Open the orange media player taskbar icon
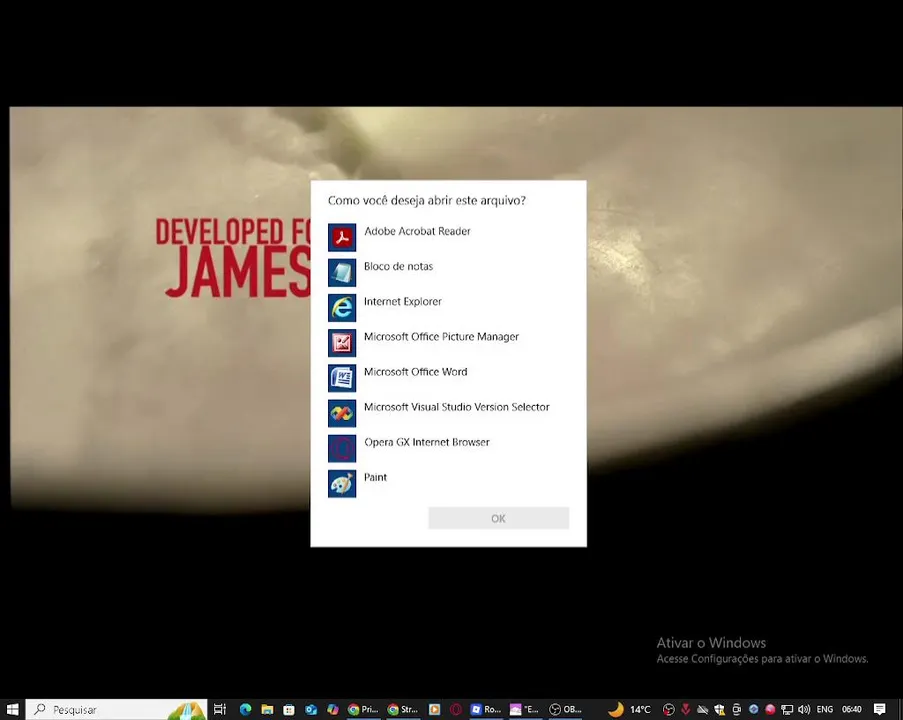This screenshot has width=903, height=720. tap(434, 709)
